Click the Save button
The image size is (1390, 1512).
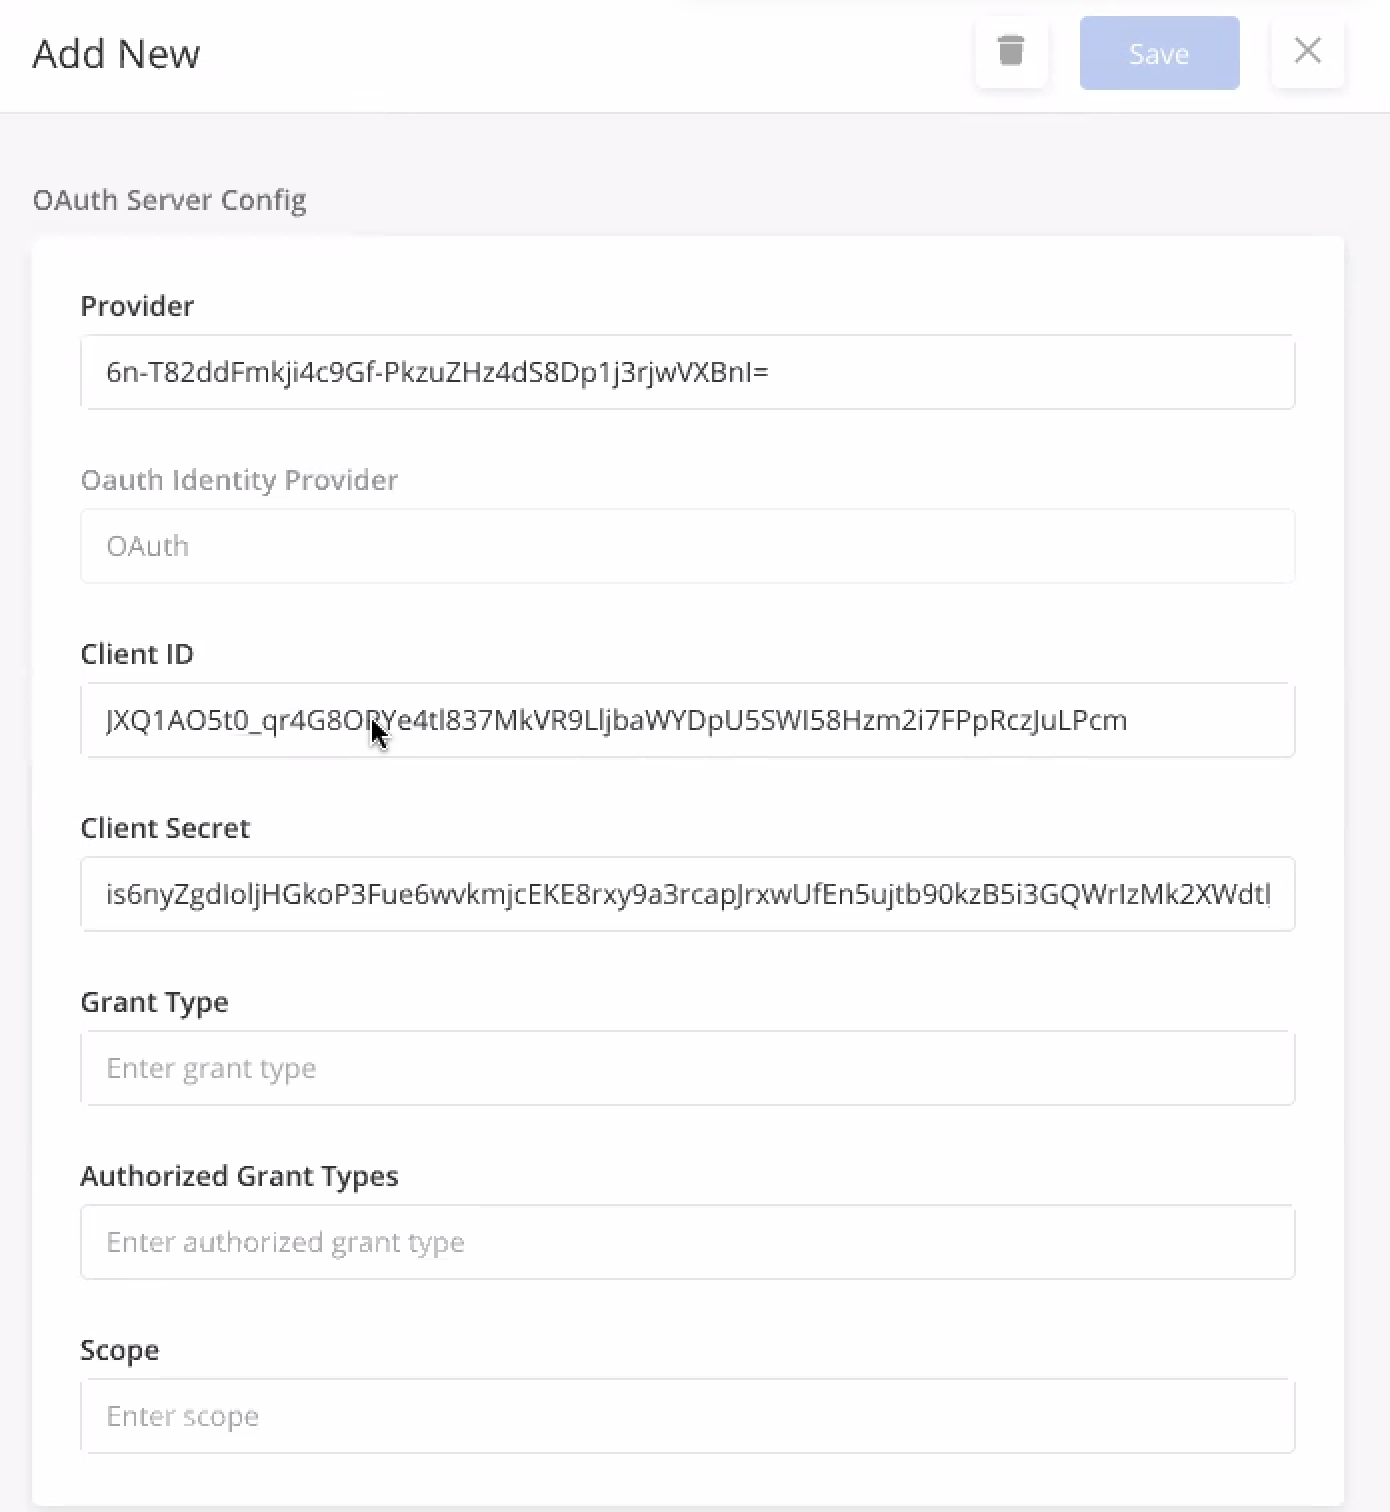1159,53
